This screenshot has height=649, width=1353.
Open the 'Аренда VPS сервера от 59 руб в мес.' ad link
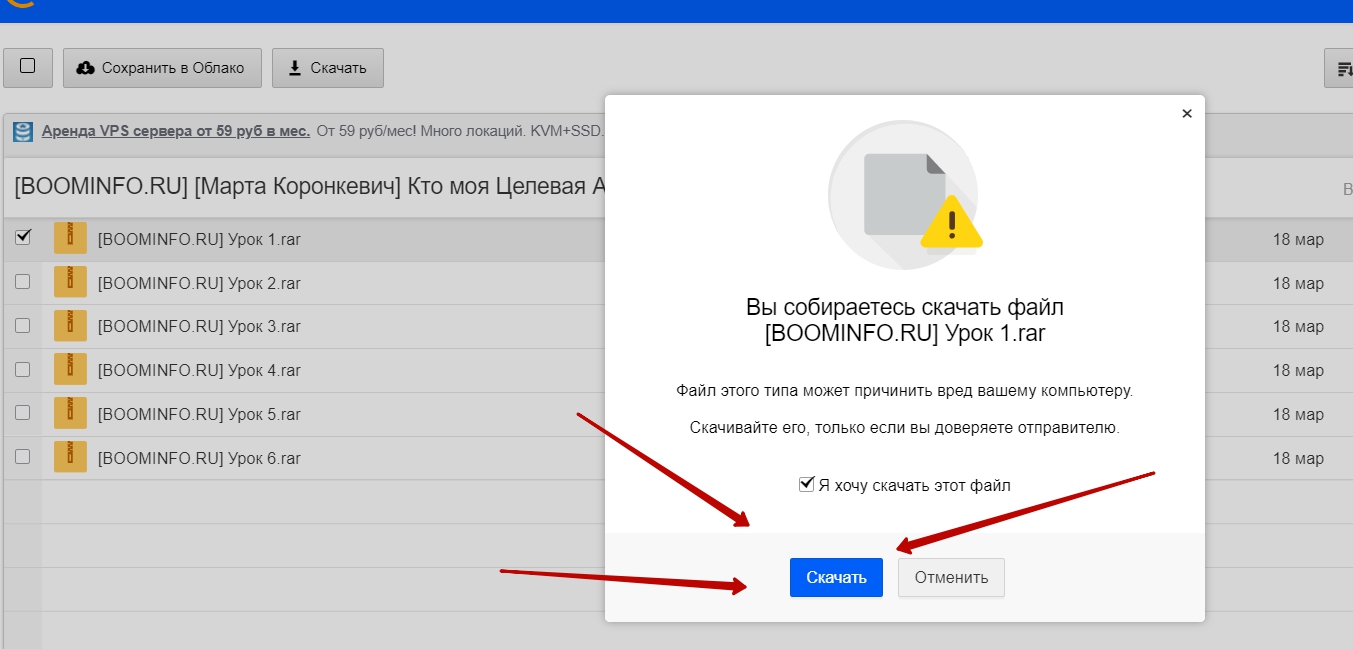click(176, 131)
